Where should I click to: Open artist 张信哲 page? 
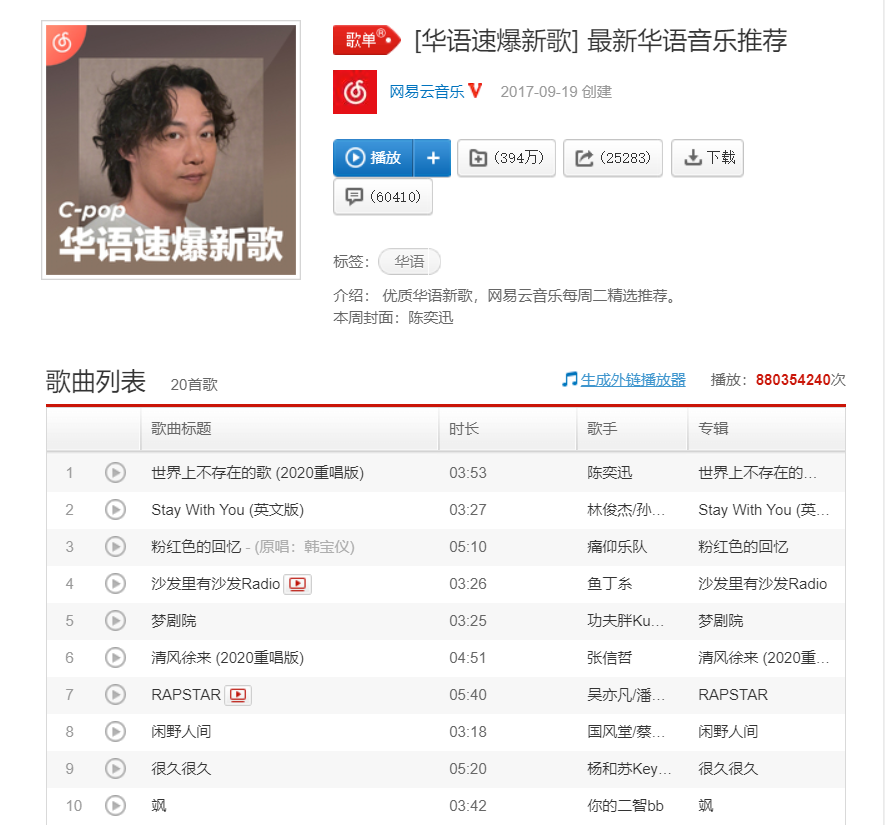[x=609, y=658]
